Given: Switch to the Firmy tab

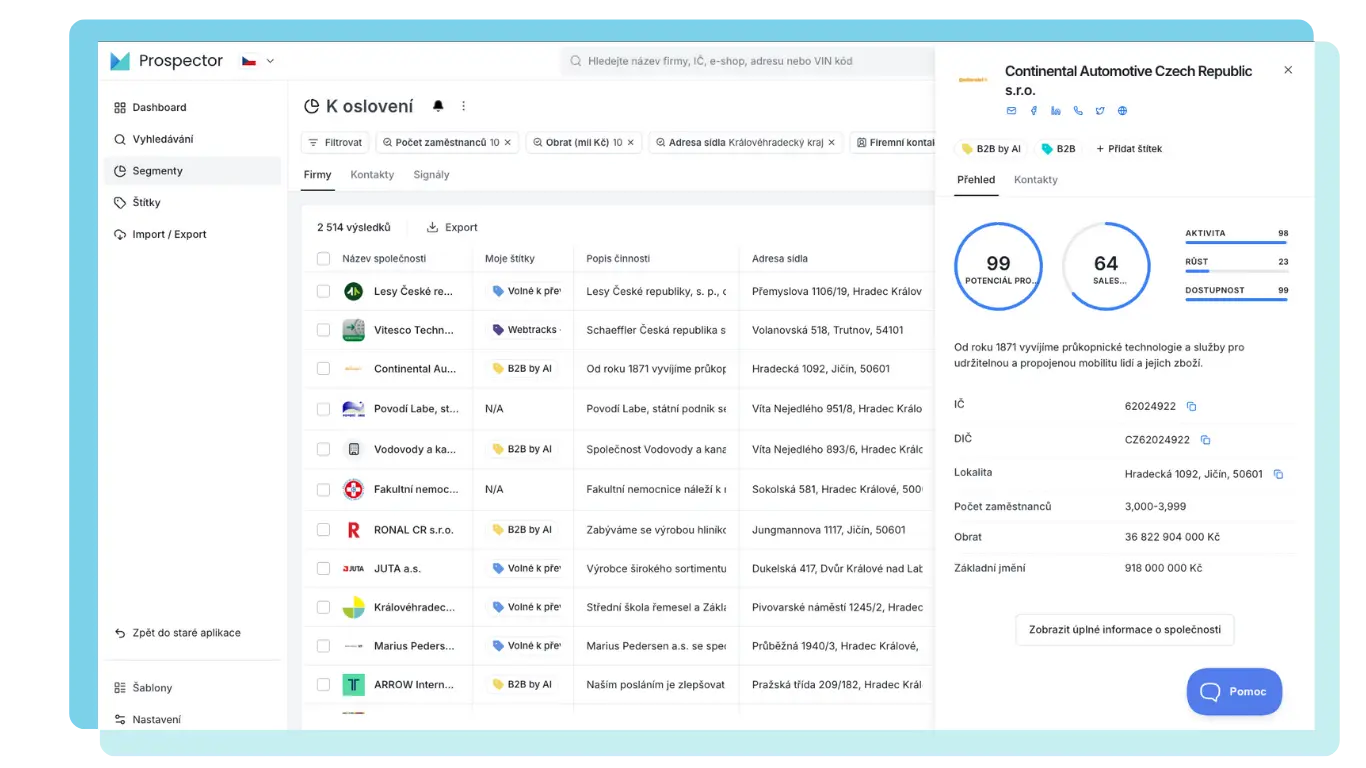Looking at the screenshot, I should click(x=317, y=175).
